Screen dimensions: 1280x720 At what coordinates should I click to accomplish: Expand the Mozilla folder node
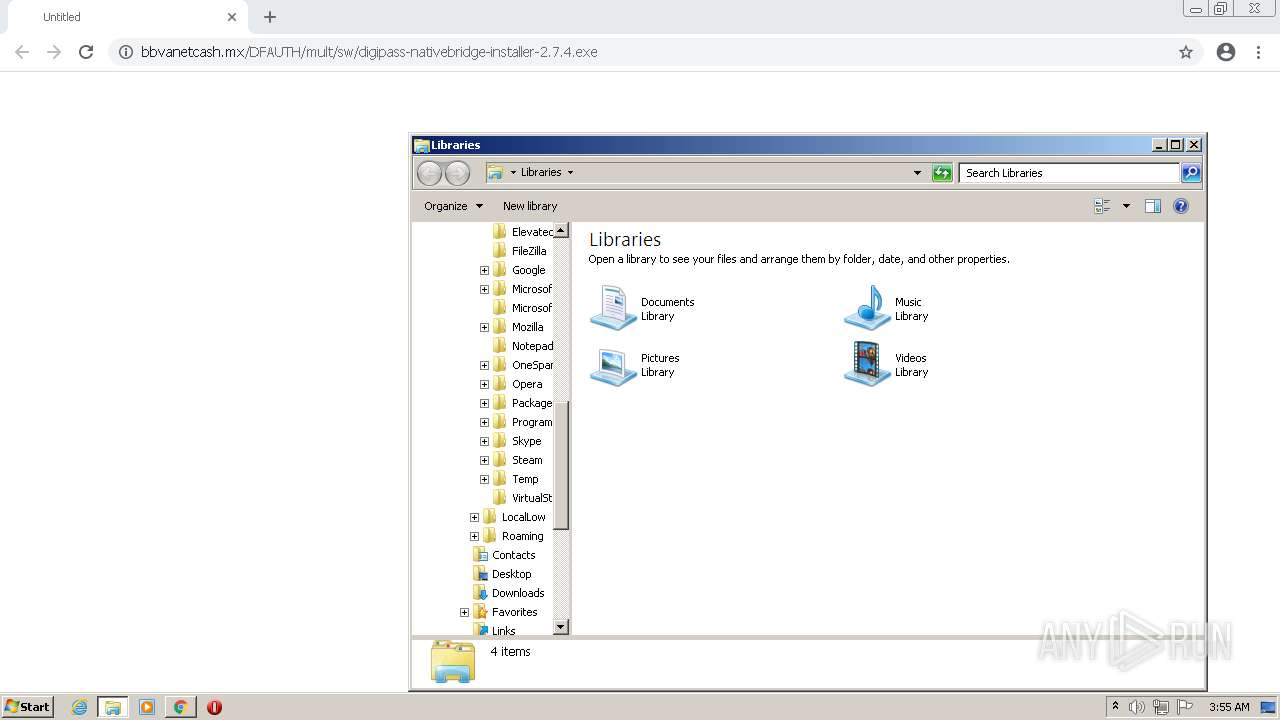(484, 327)
